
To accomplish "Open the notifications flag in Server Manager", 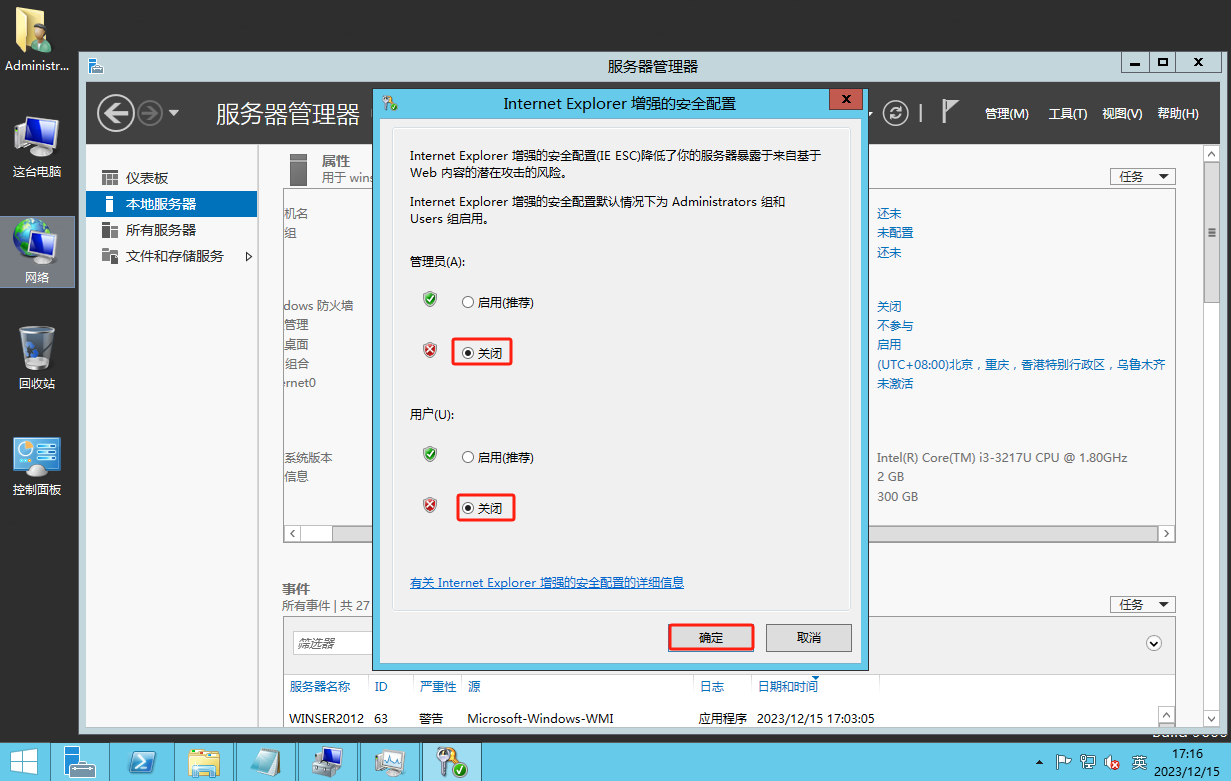I will 950,112.
